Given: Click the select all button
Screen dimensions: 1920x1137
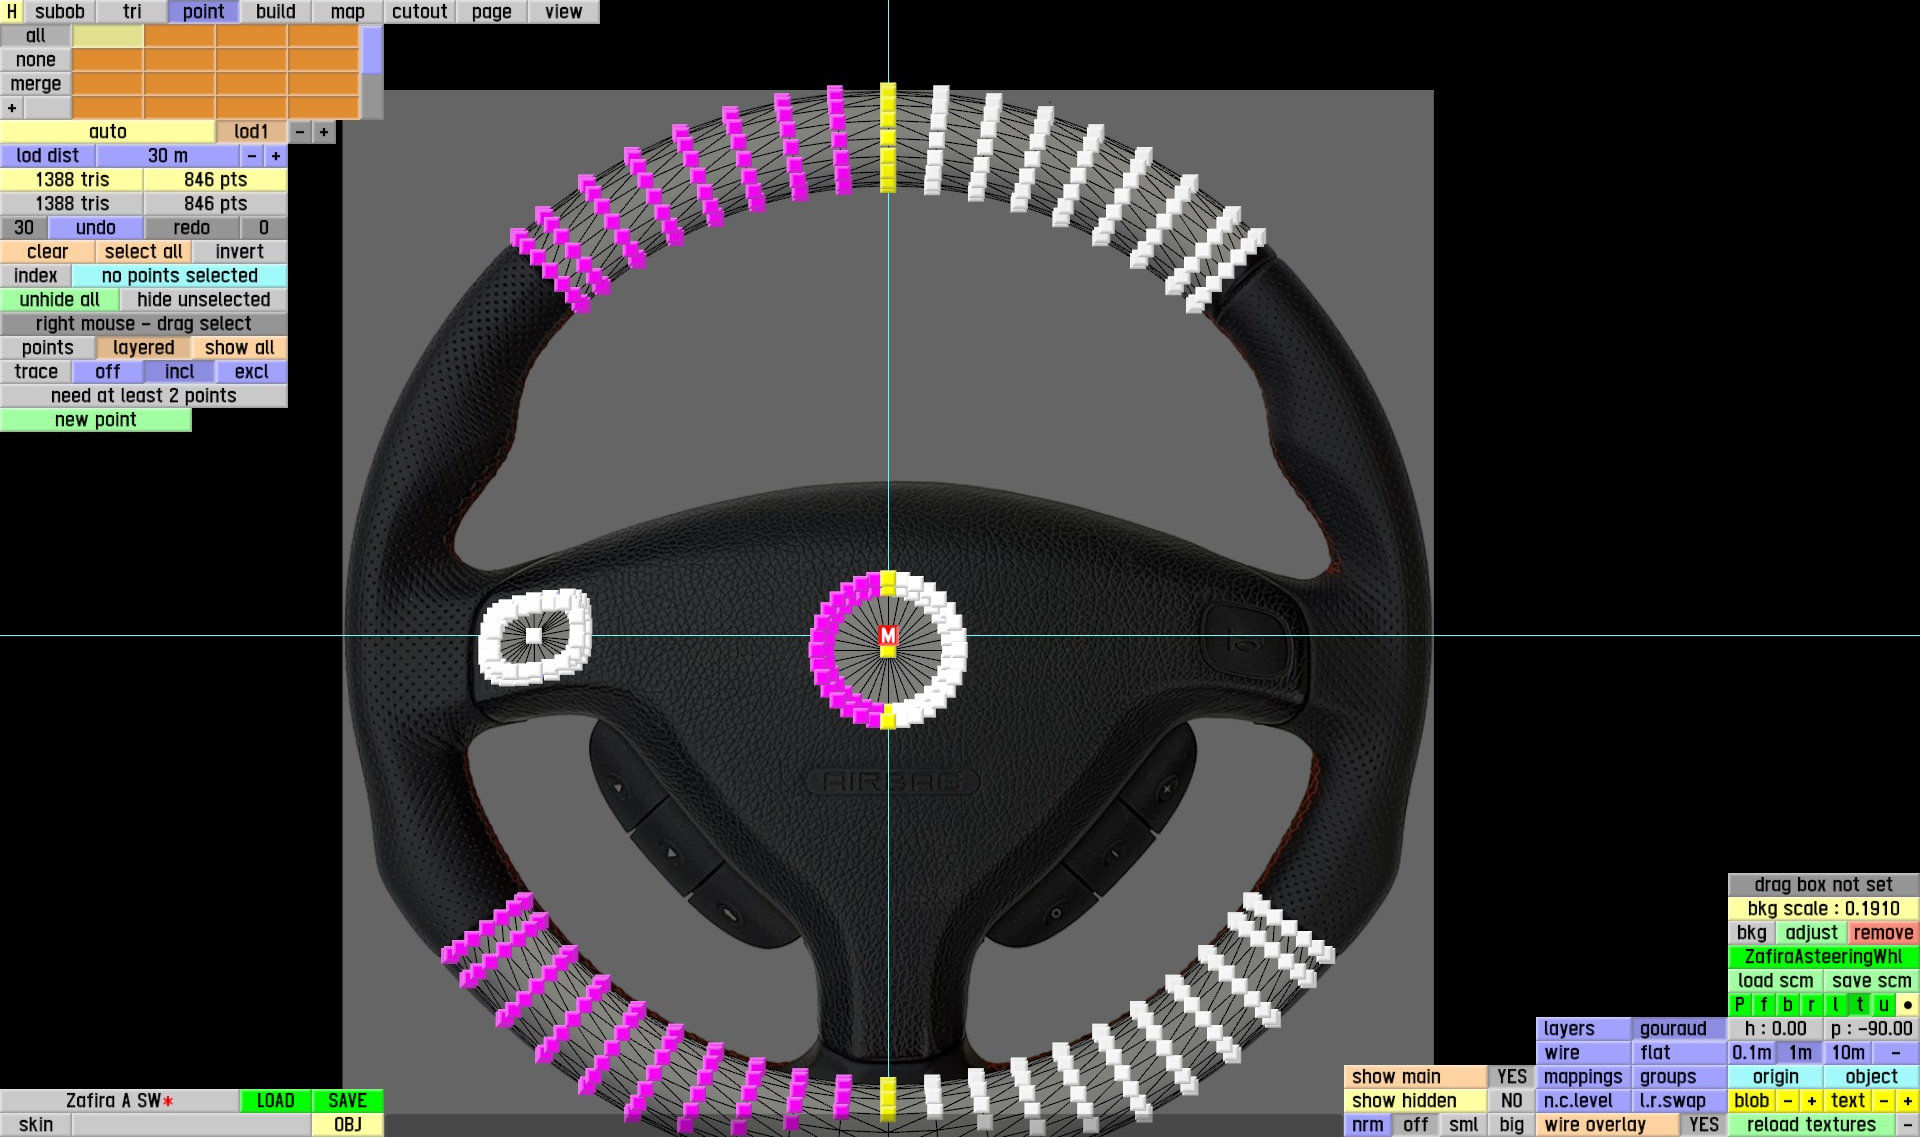Looking at the screenshot, I should click(x=143, y=252).
